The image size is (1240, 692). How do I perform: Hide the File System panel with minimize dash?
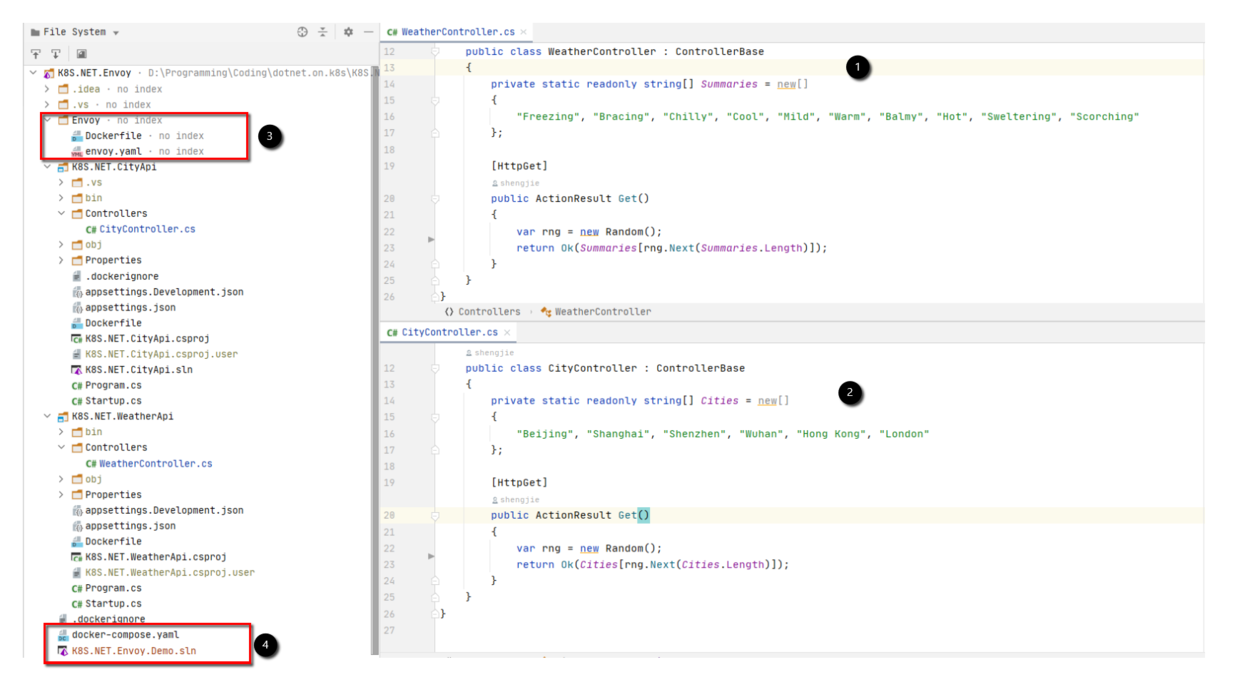[x=368, y=32]
